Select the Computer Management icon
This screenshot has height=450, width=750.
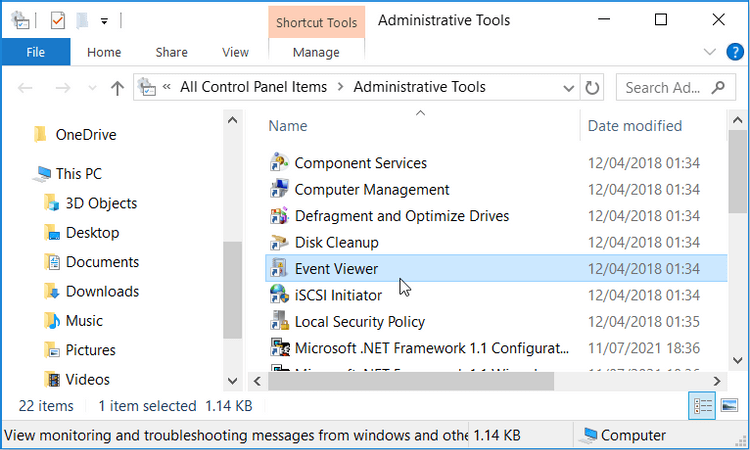click(280, 190)
